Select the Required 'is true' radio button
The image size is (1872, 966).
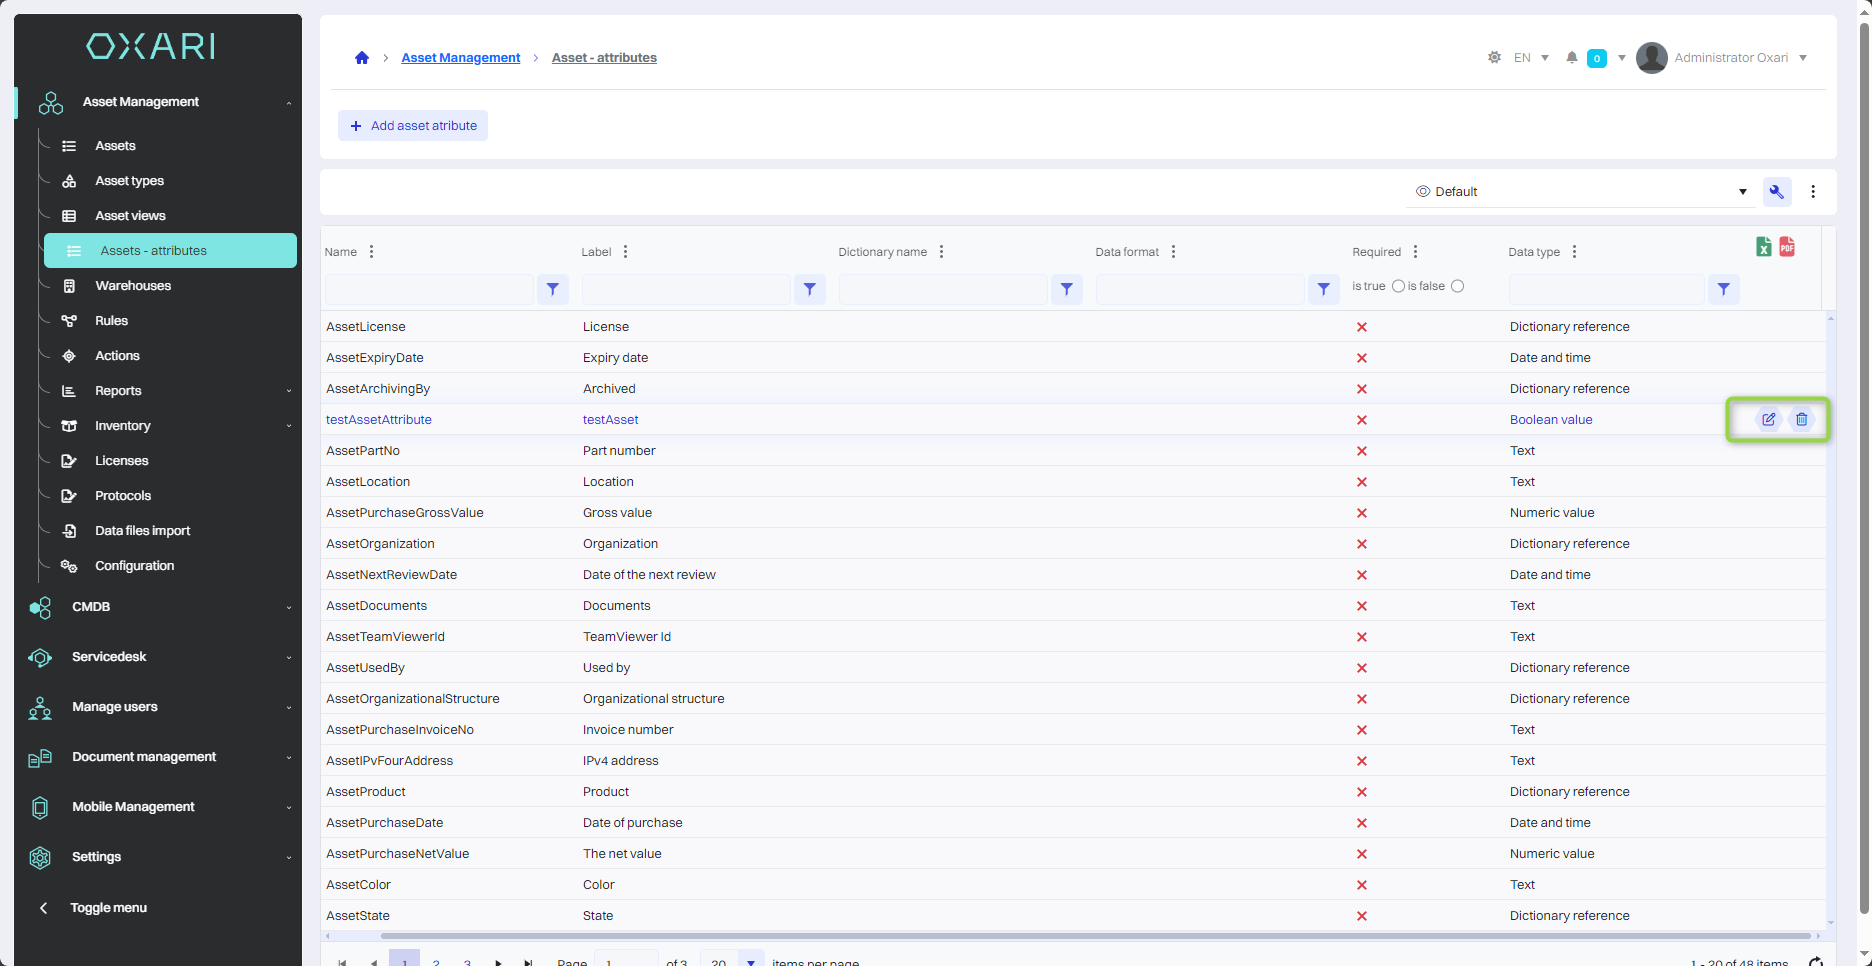[x=1398, y=287]
